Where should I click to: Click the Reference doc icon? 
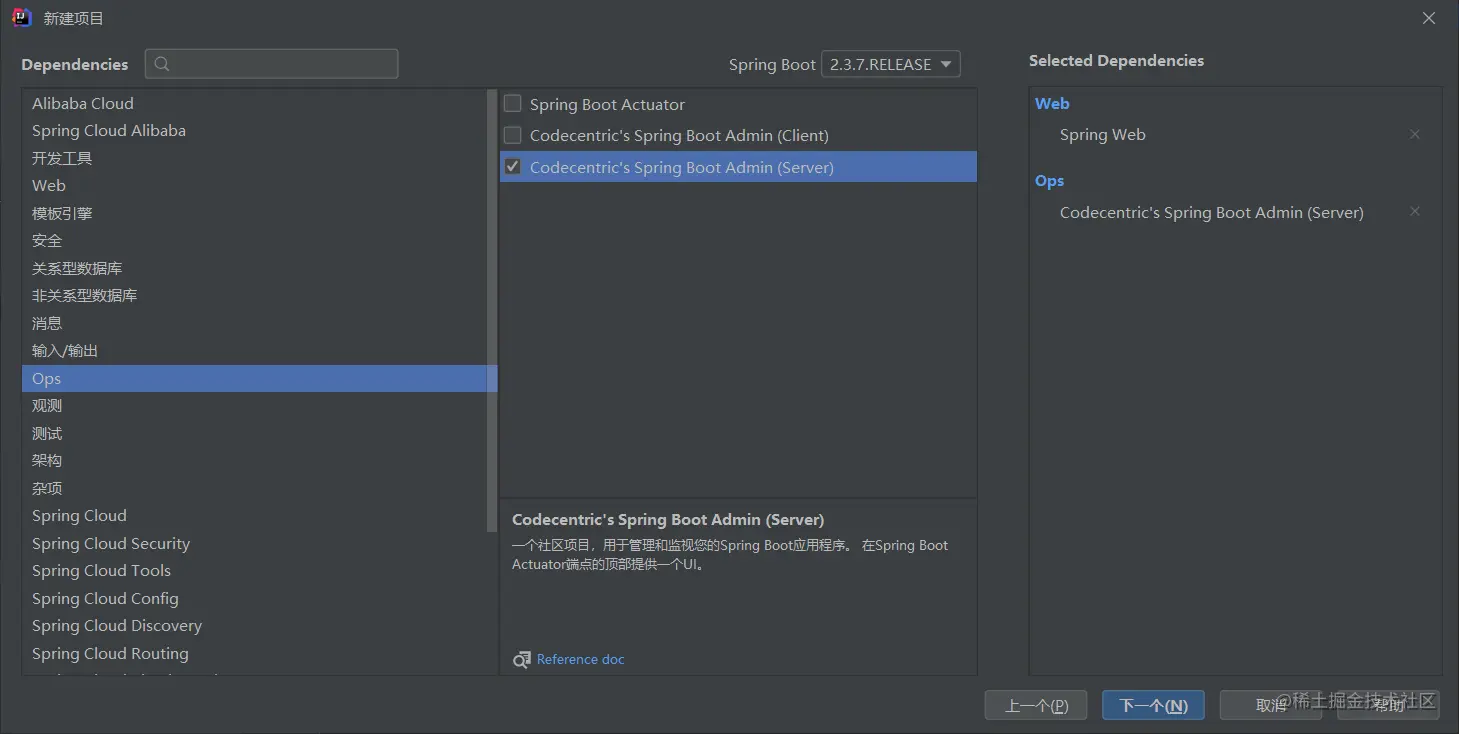click(522, 660)
